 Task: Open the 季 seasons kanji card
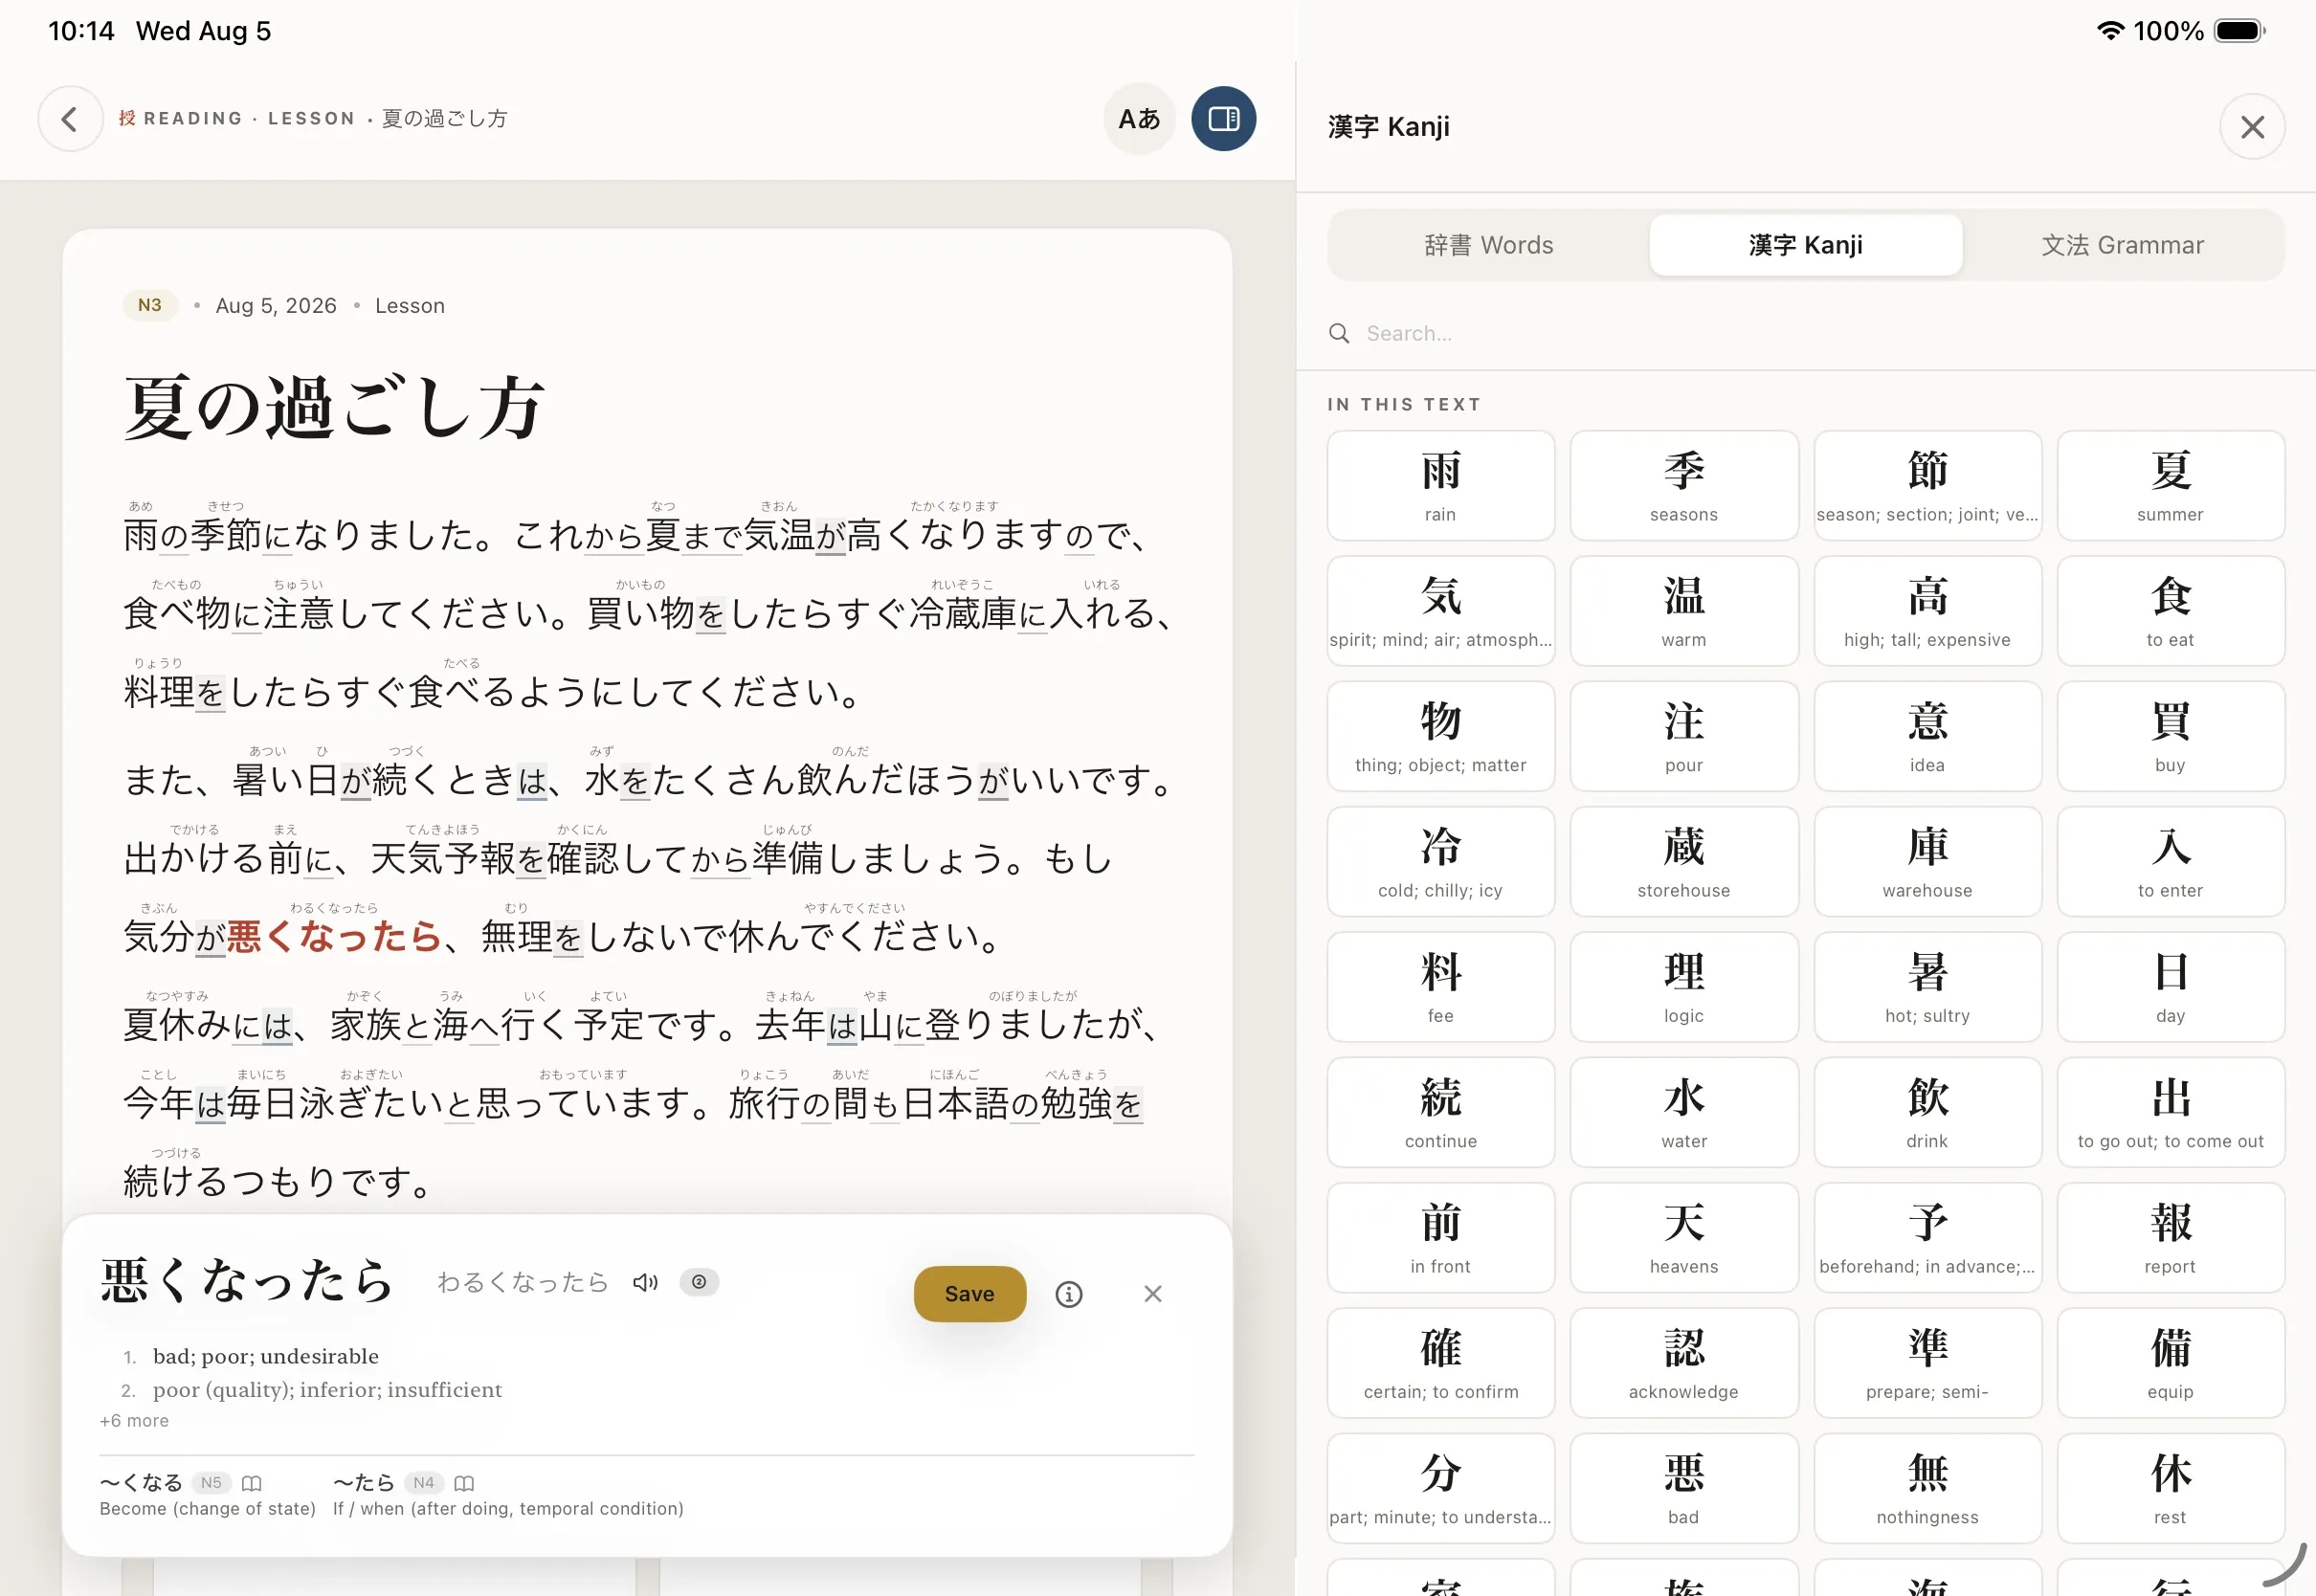(x=1684, y=486)
